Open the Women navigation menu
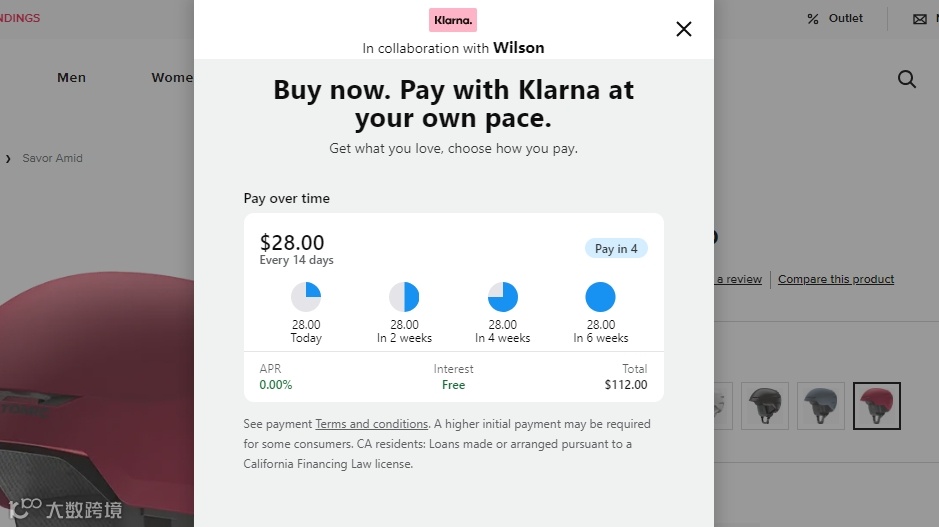The image size is (939, 527). pyautogui.click(x=172, y=78)
